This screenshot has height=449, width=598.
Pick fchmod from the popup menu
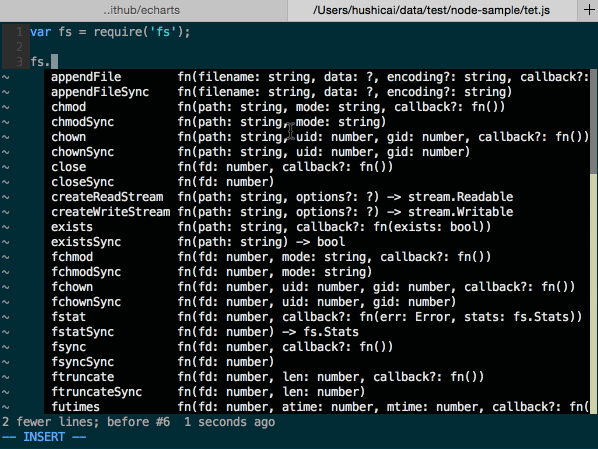pos(317,257)
